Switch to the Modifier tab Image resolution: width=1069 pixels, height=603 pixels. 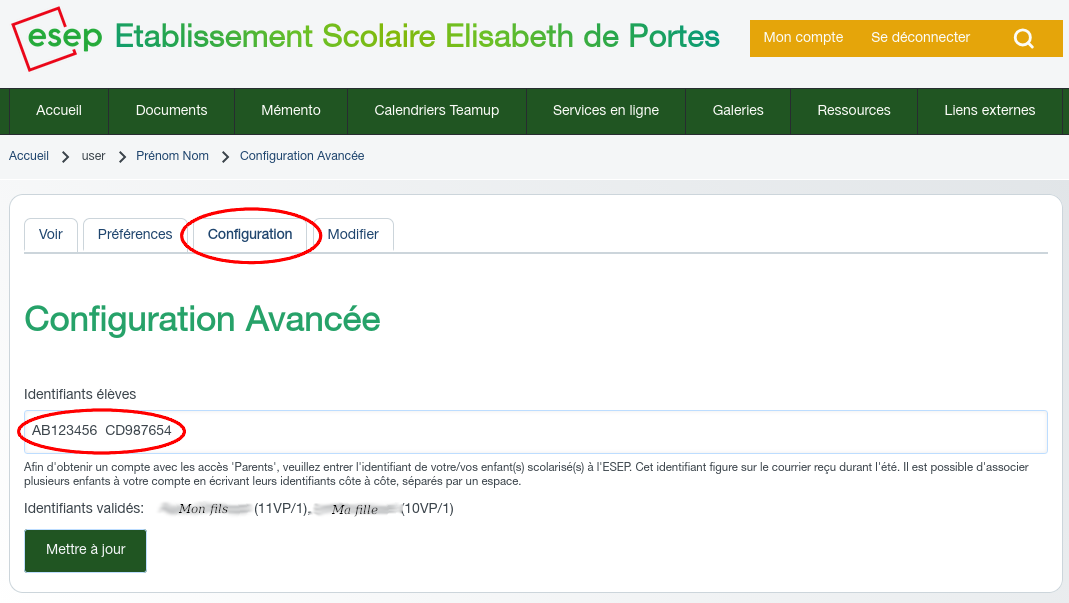[x=353, y=235]
